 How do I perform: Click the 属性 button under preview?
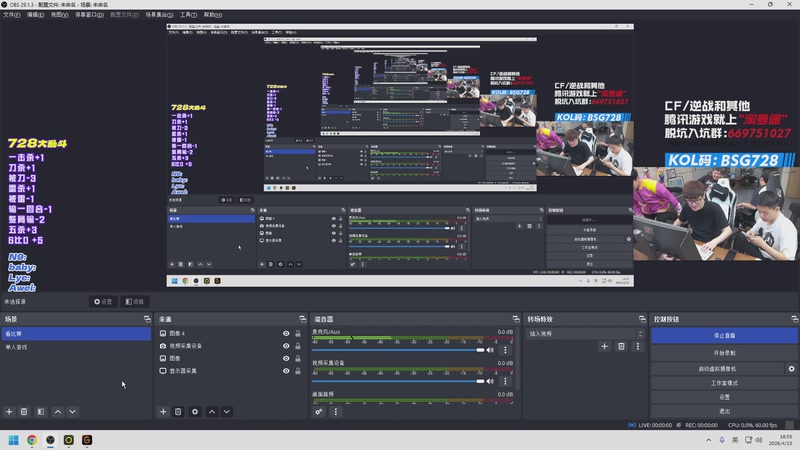pos(103,302)
